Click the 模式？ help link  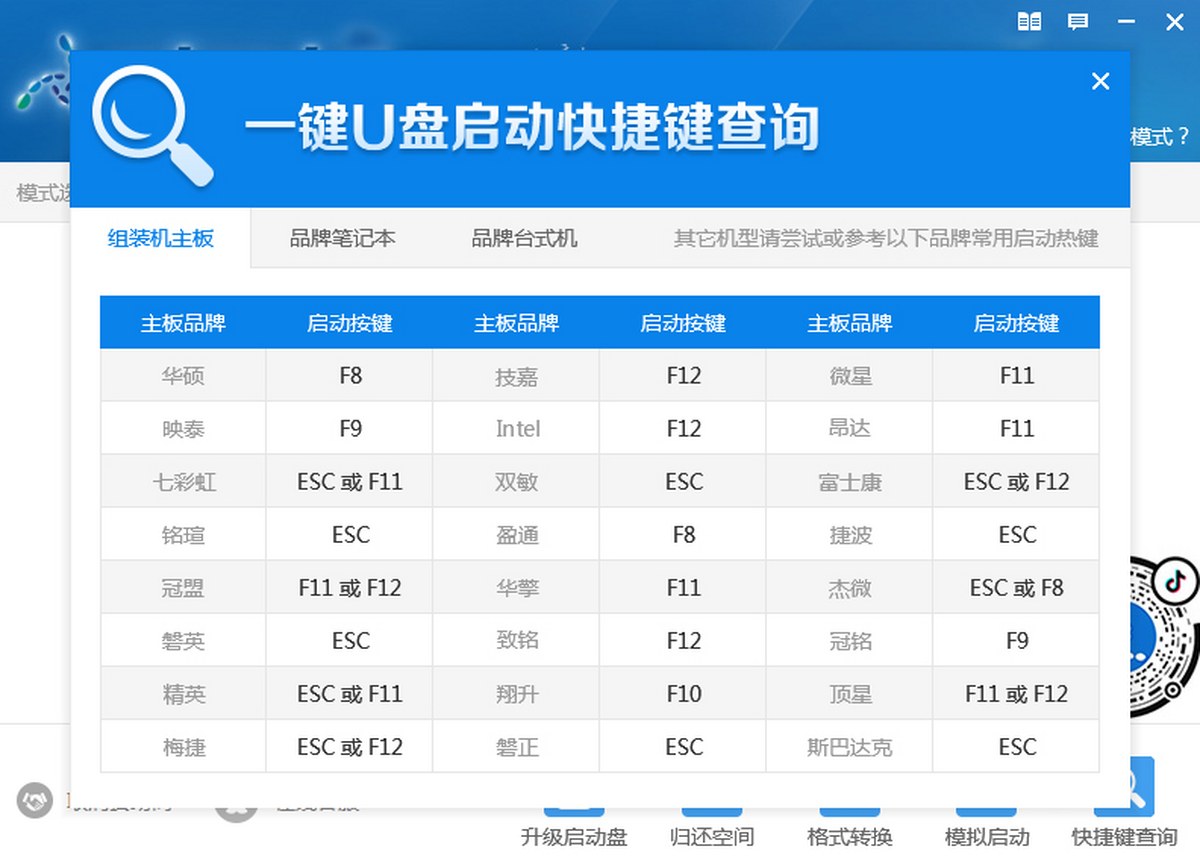point(1160,137)
